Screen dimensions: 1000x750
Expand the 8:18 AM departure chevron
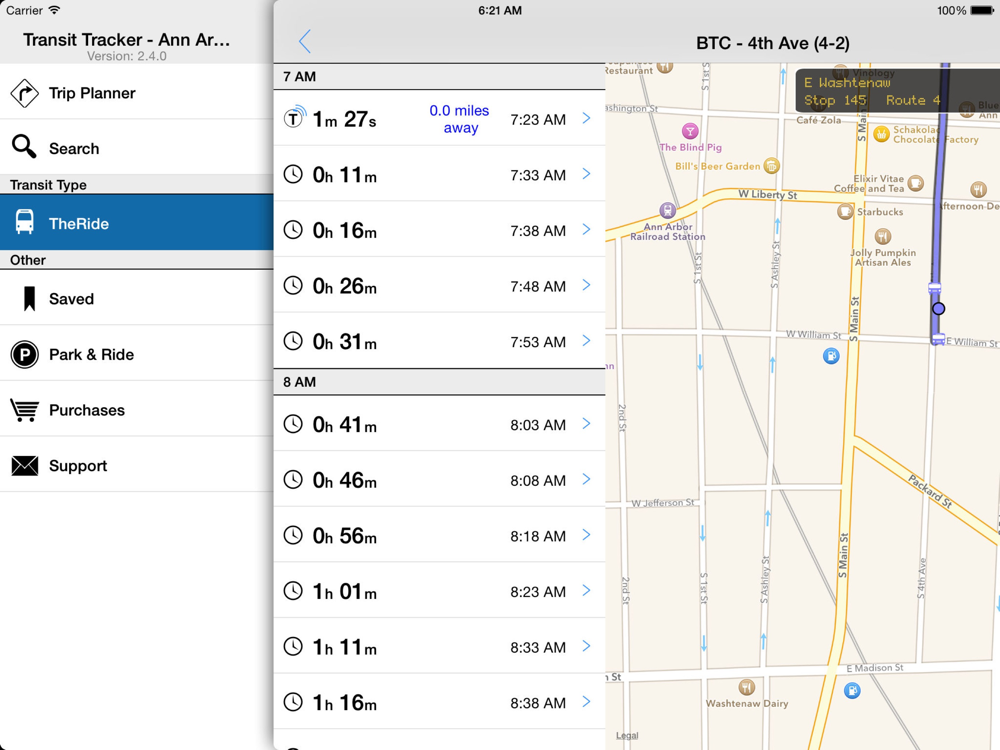(x=587, y=535)
